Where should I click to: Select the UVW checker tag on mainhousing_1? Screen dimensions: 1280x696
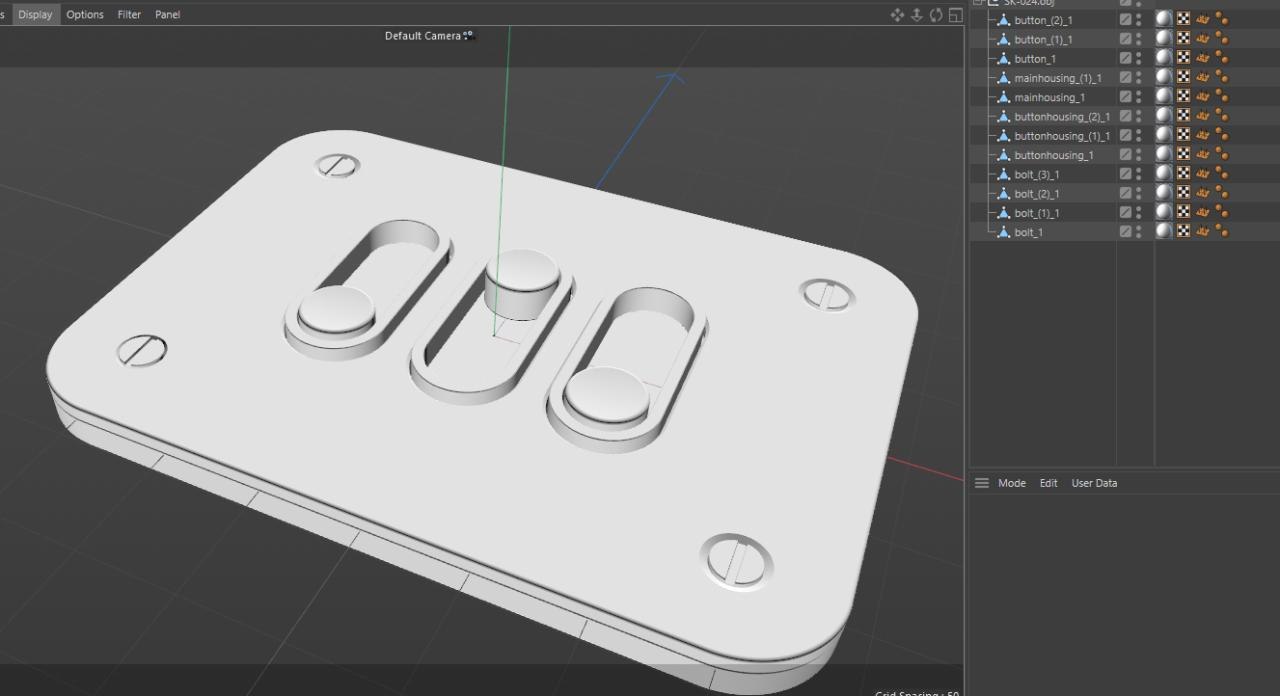[x=1183, y=96]
